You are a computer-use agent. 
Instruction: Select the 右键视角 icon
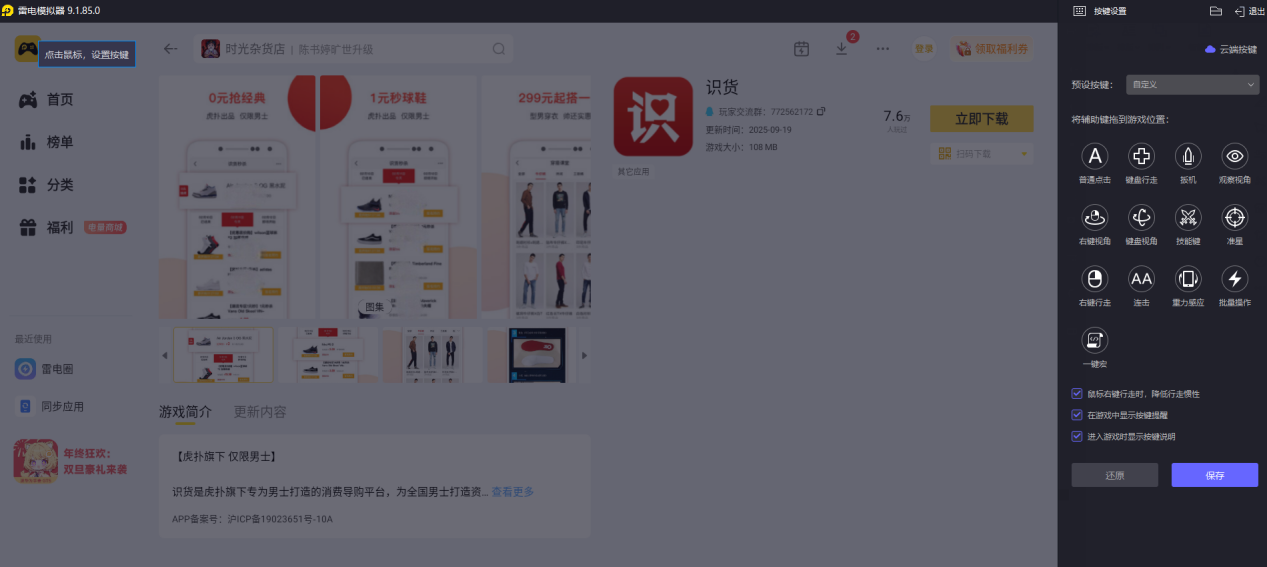point(1095,217)
